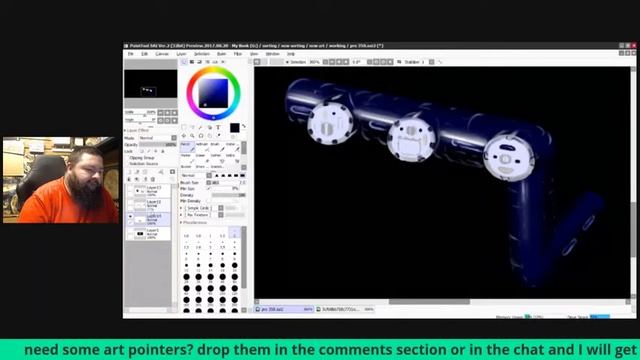Image resolution: width=640 pixels, height=360 pixels.
Task: Toggle the Min Size checkbox
Action: tap(209, 189)
